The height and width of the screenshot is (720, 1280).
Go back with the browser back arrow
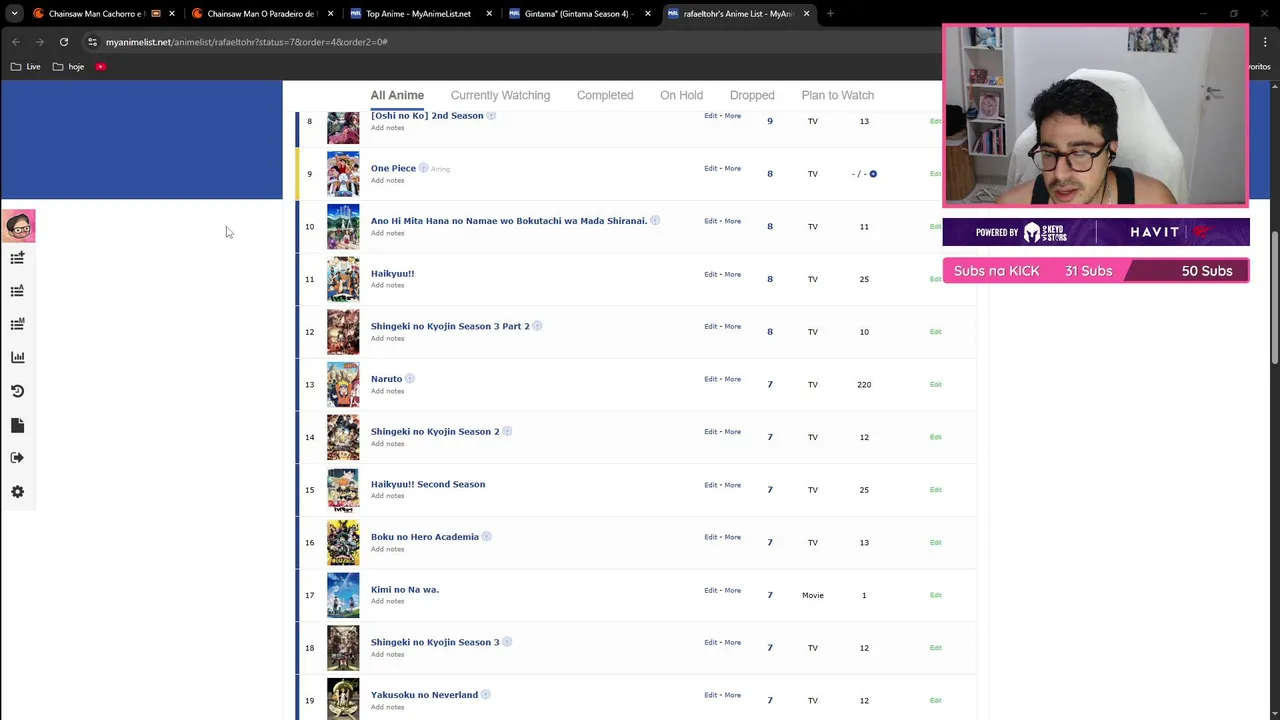point(16,42)
